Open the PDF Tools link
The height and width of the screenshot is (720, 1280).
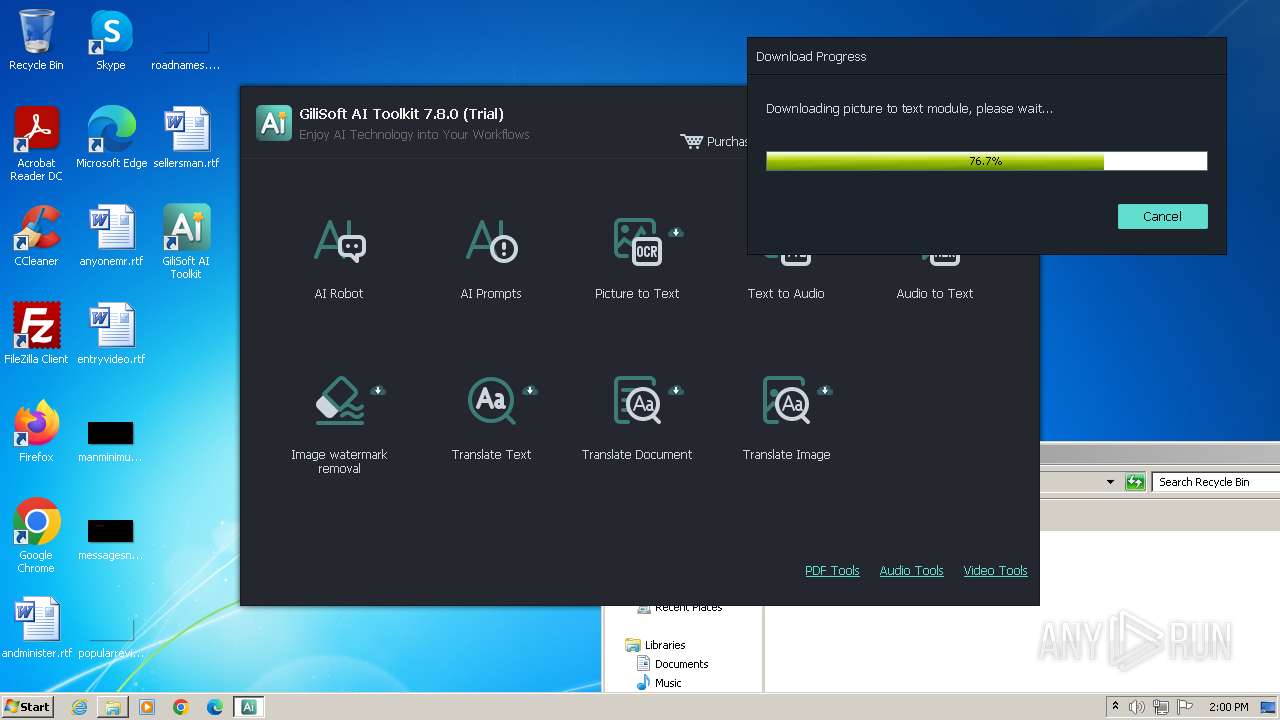tap(832, 570)
